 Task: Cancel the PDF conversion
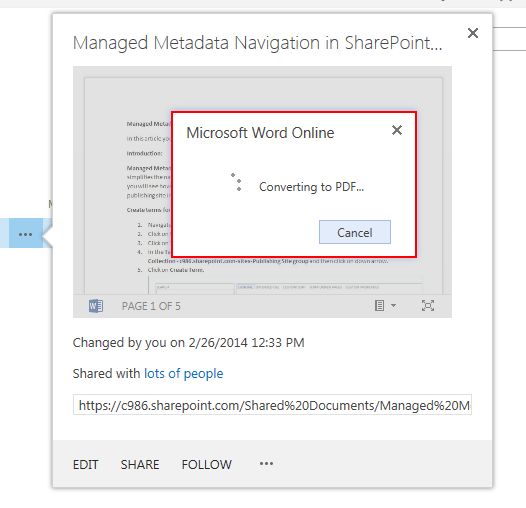click(x=355, y=232)
